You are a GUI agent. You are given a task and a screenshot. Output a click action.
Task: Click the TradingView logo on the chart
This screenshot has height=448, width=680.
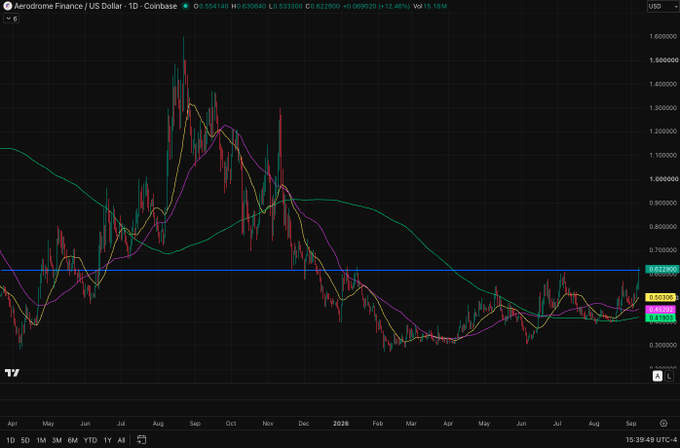12,373
